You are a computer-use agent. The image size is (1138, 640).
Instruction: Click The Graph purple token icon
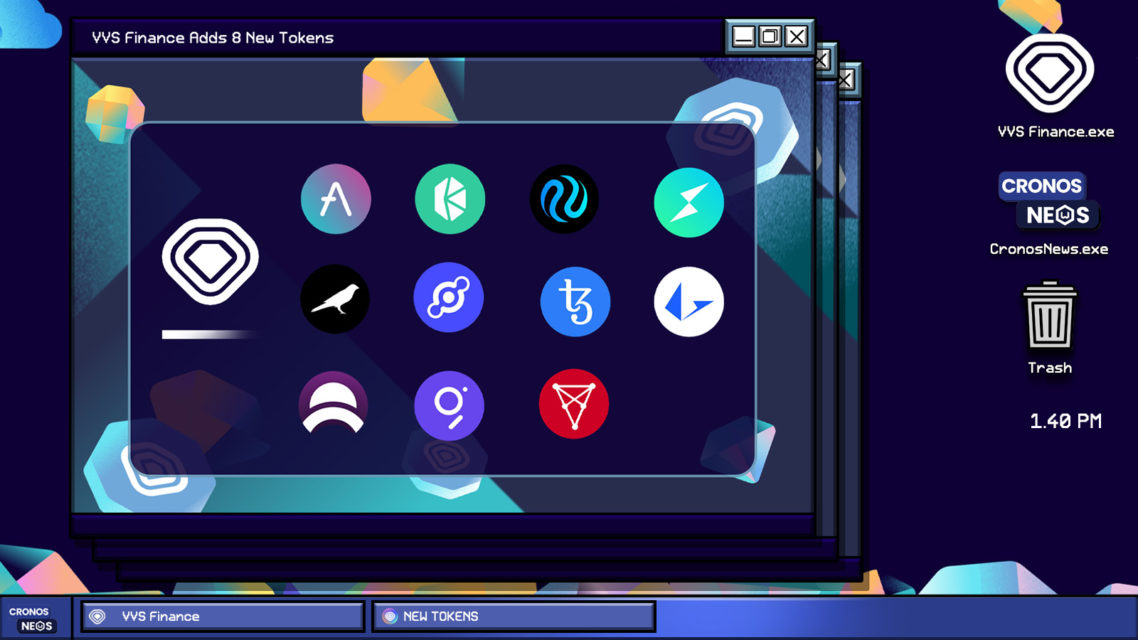click(x=449, y=406)
